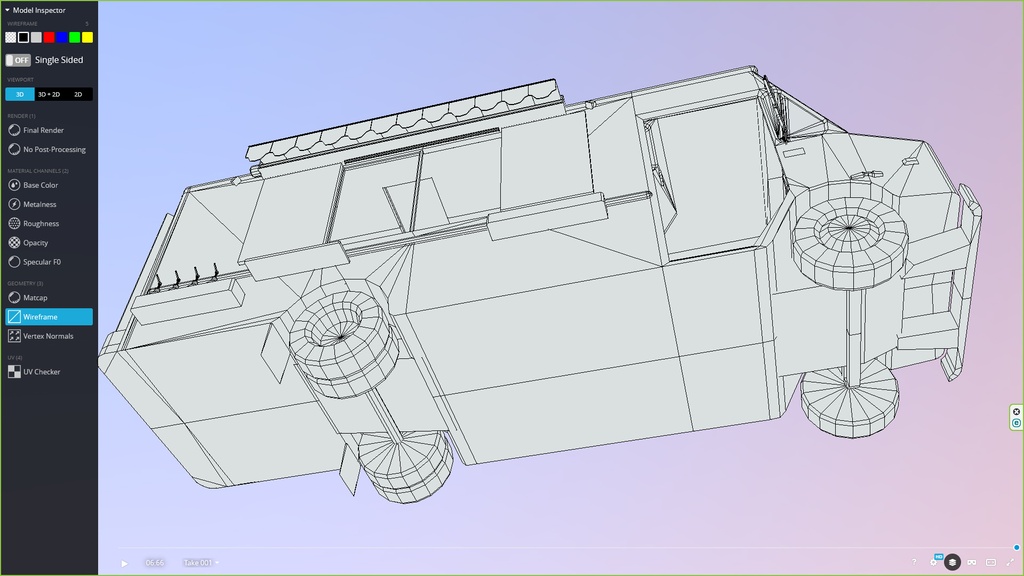Display the Metalness channel
1024x576 pixels.
pos(40,204)
